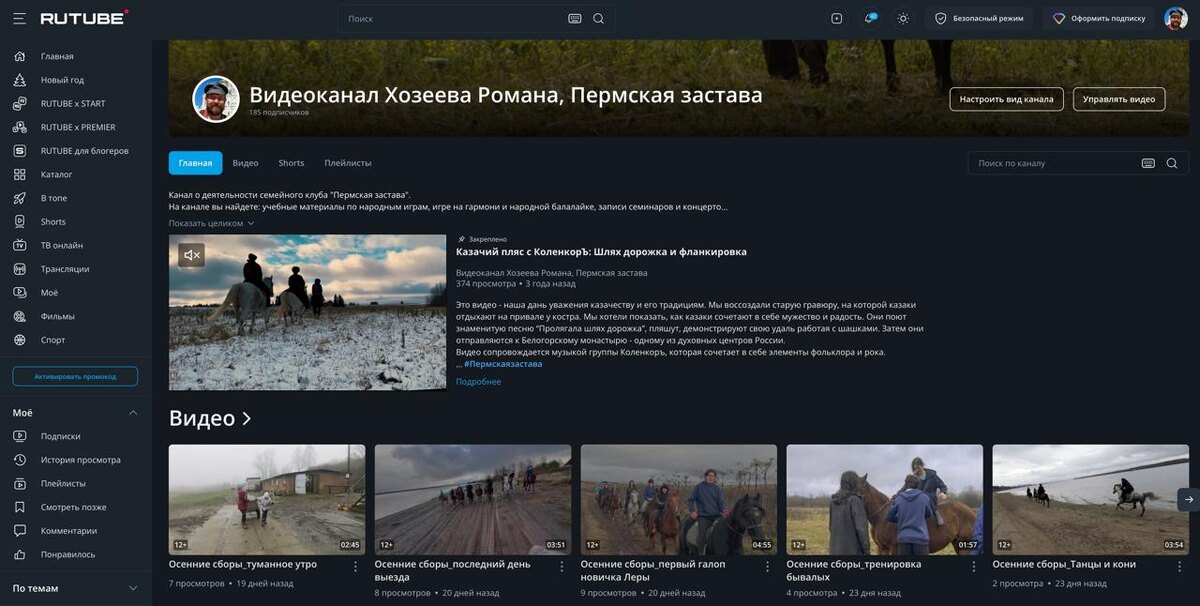1200x606 pixels.
Task: Open the user profile avatar menu
Action: pyautogui.click(x=1176, y=18)
